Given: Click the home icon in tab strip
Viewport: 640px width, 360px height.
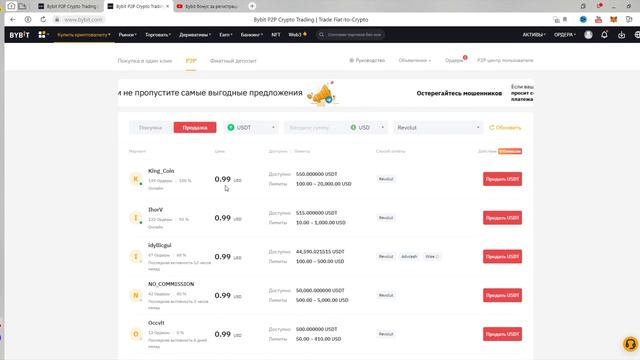Looking at the screenshot, I should coord(11,6).
